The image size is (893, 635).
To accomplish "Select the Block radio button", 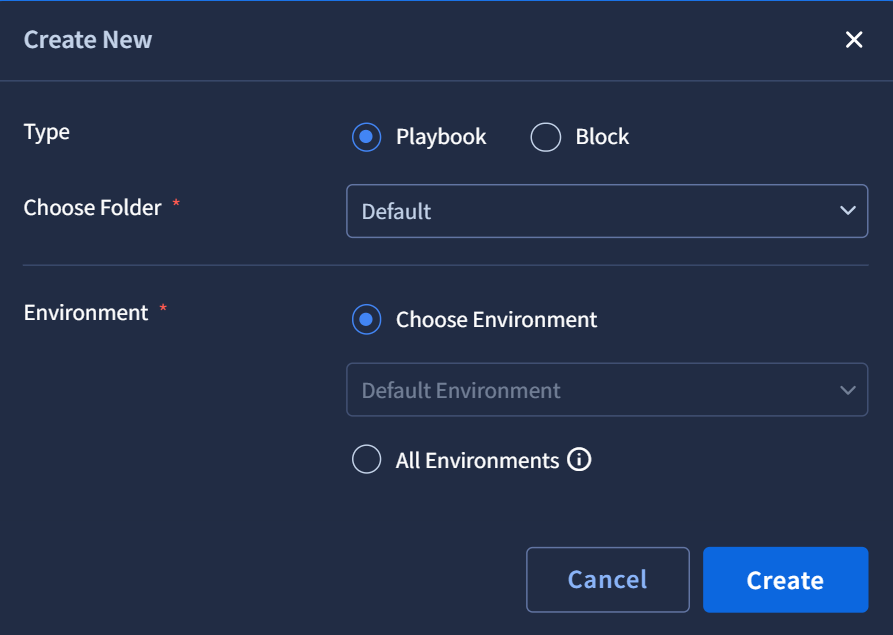I will click(546, 137).
